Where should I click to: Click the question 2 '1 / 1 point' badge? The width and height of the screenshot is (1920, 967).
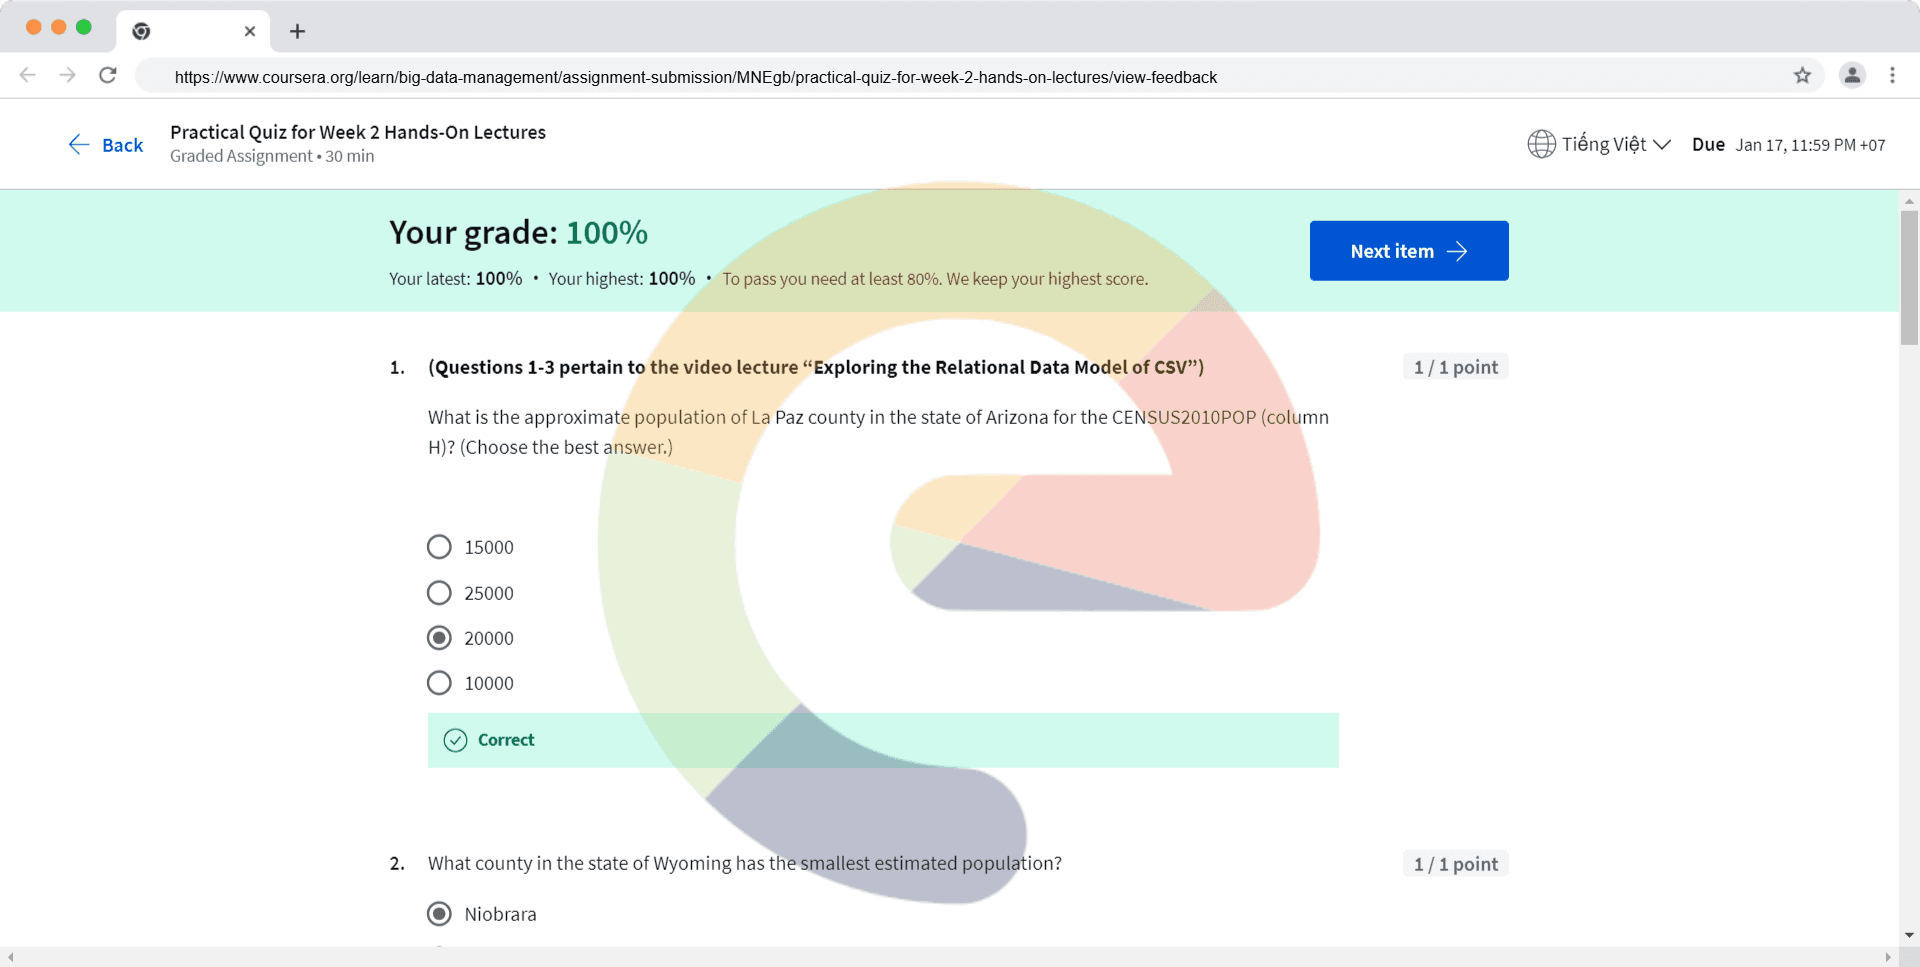[x=1455, y=864]
